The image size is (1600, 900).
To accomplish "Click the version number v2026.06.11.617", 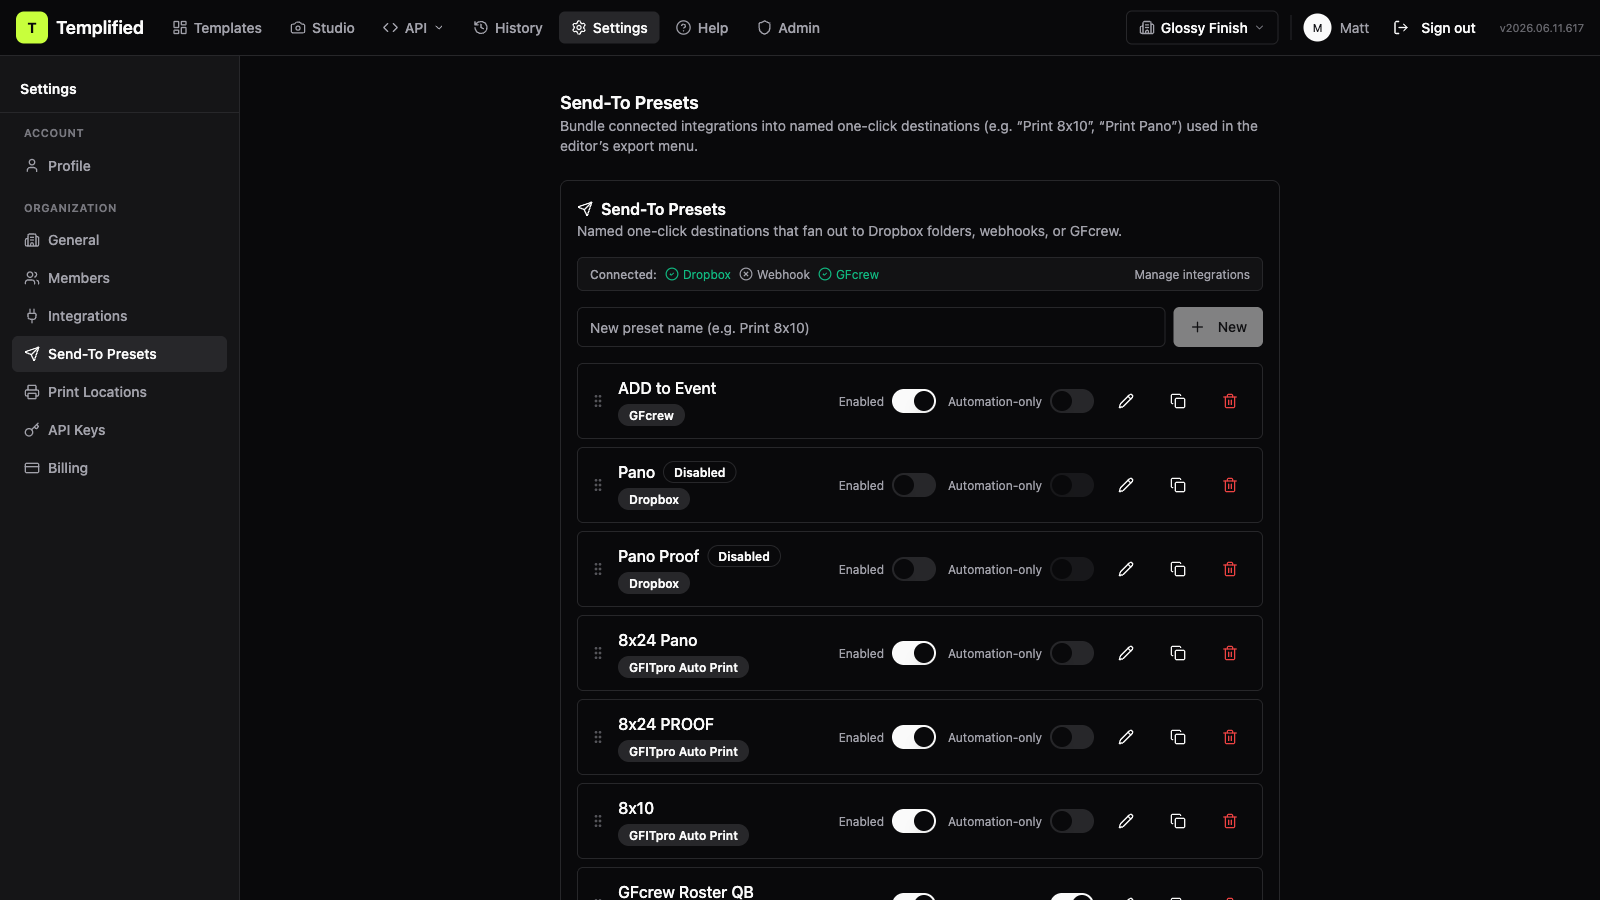I will (1541, 28).
